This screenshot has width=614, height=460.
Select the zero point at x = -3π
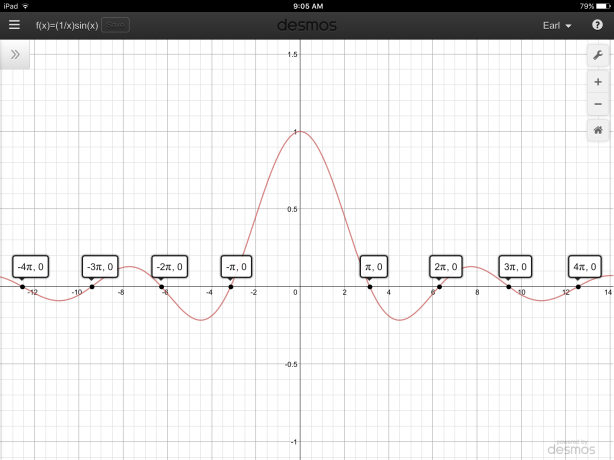point(92,287)
